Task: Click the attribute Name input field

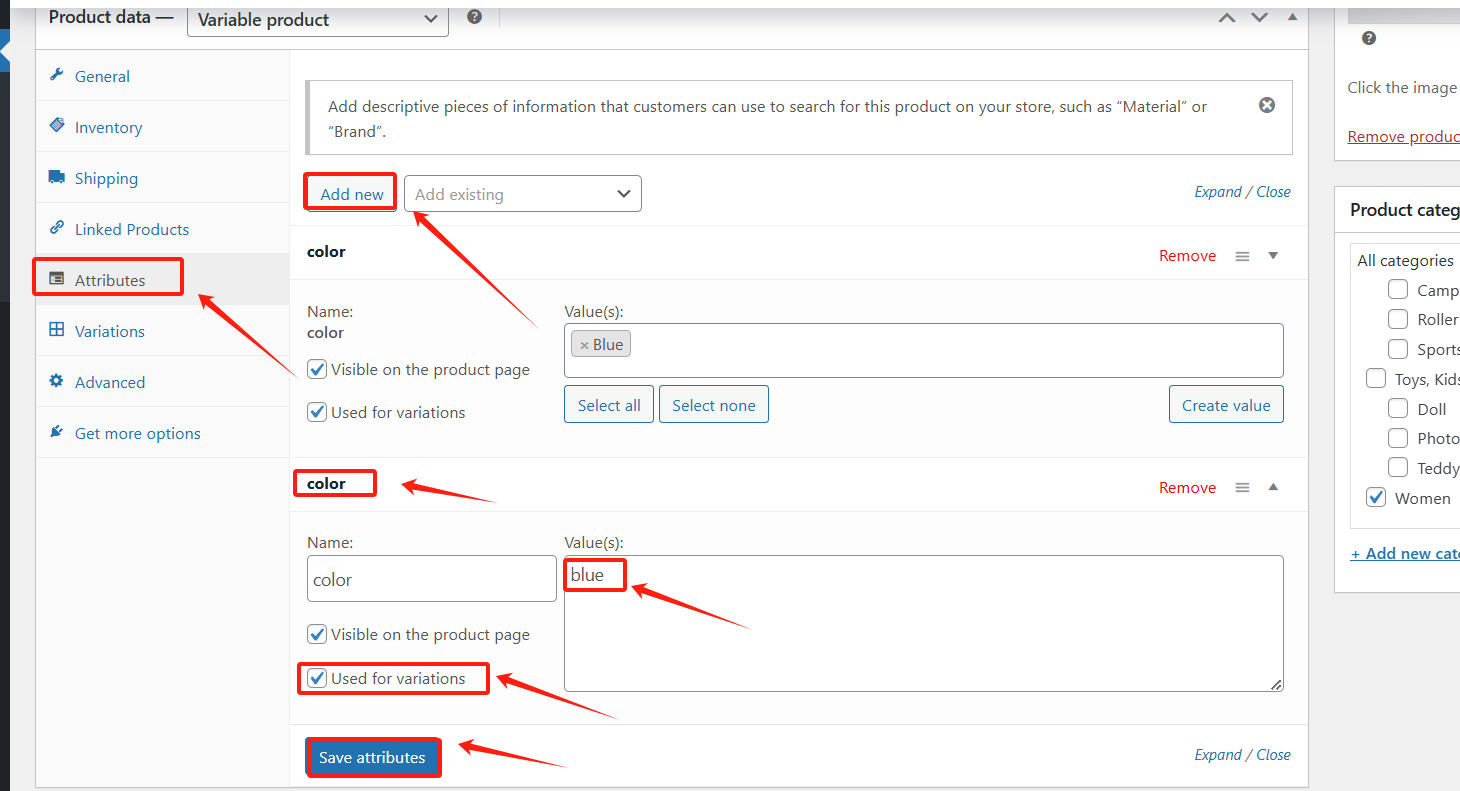Action: tap(431, 579)
